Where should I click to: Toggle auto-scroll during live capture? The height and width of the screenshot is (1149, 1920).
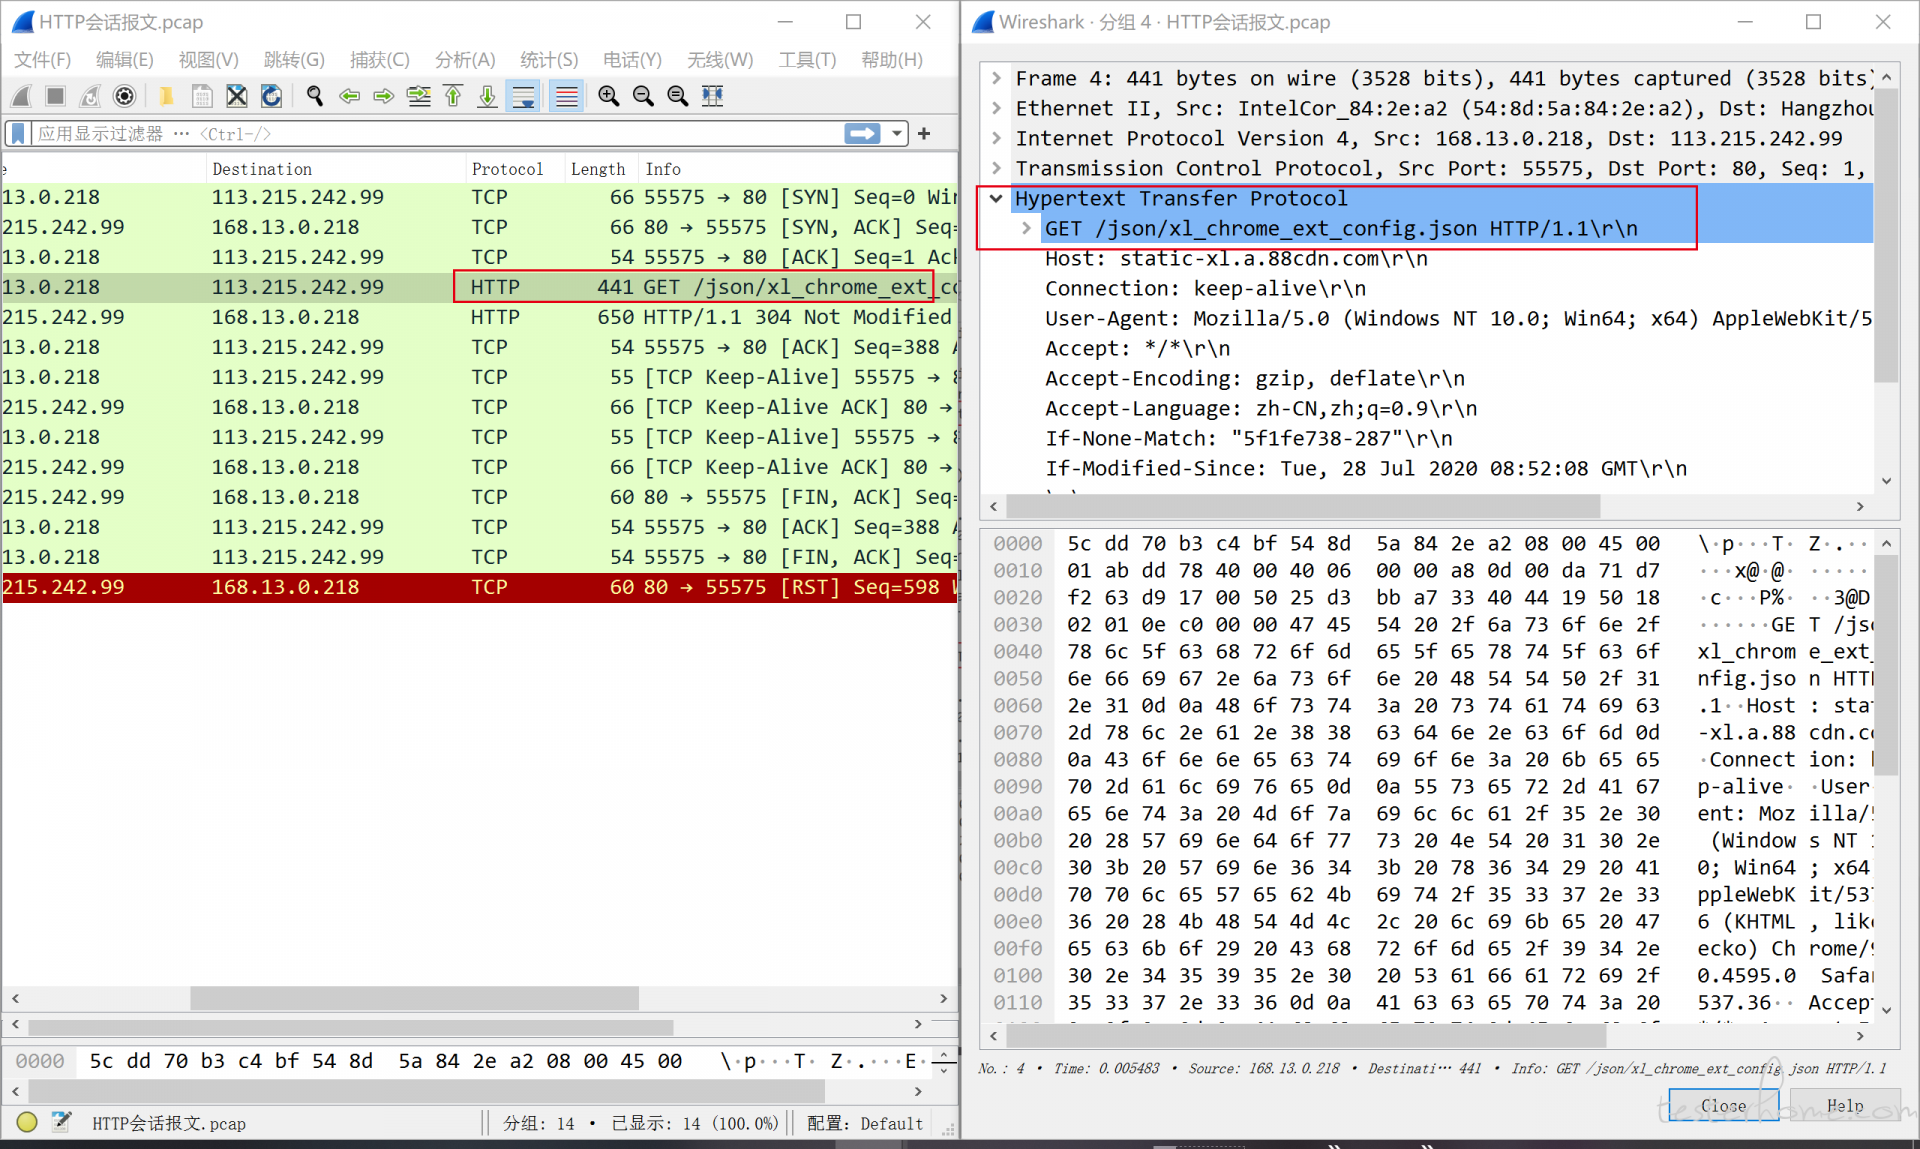click(523, 96)
